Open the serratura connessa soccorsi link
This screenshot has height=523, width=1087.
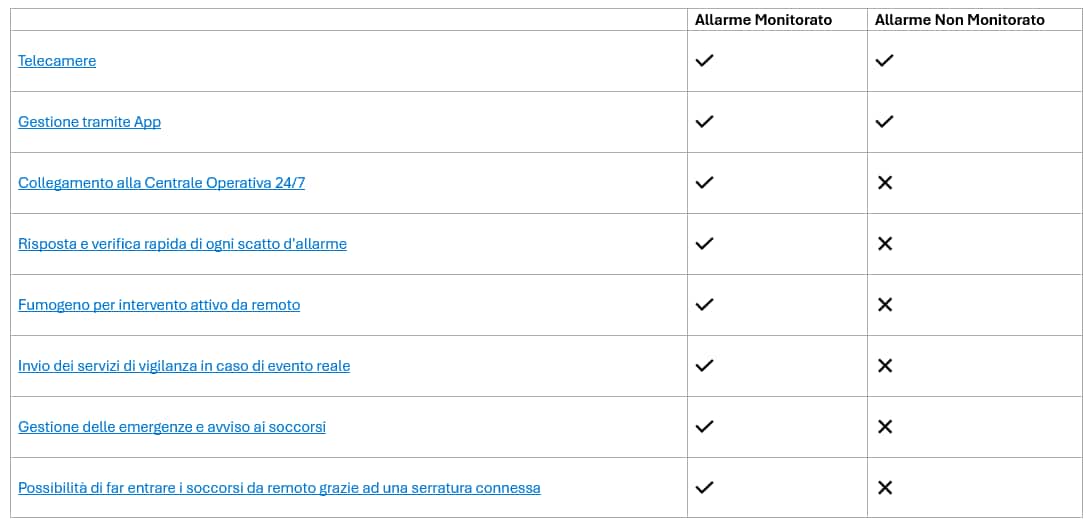[279, 488]
